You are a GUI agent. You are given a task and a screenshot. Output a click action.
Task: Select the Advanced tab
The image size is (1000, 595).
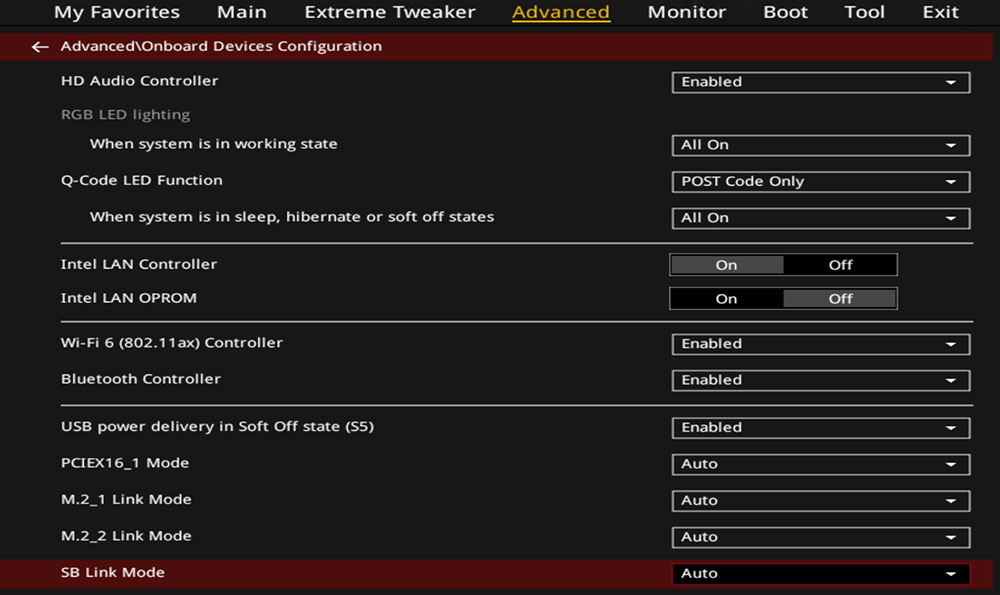coord(561,12)
